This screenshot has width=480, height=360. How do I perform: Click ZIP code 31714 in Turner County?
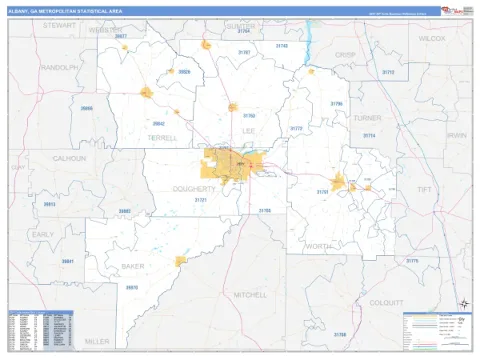coord(369,136)
